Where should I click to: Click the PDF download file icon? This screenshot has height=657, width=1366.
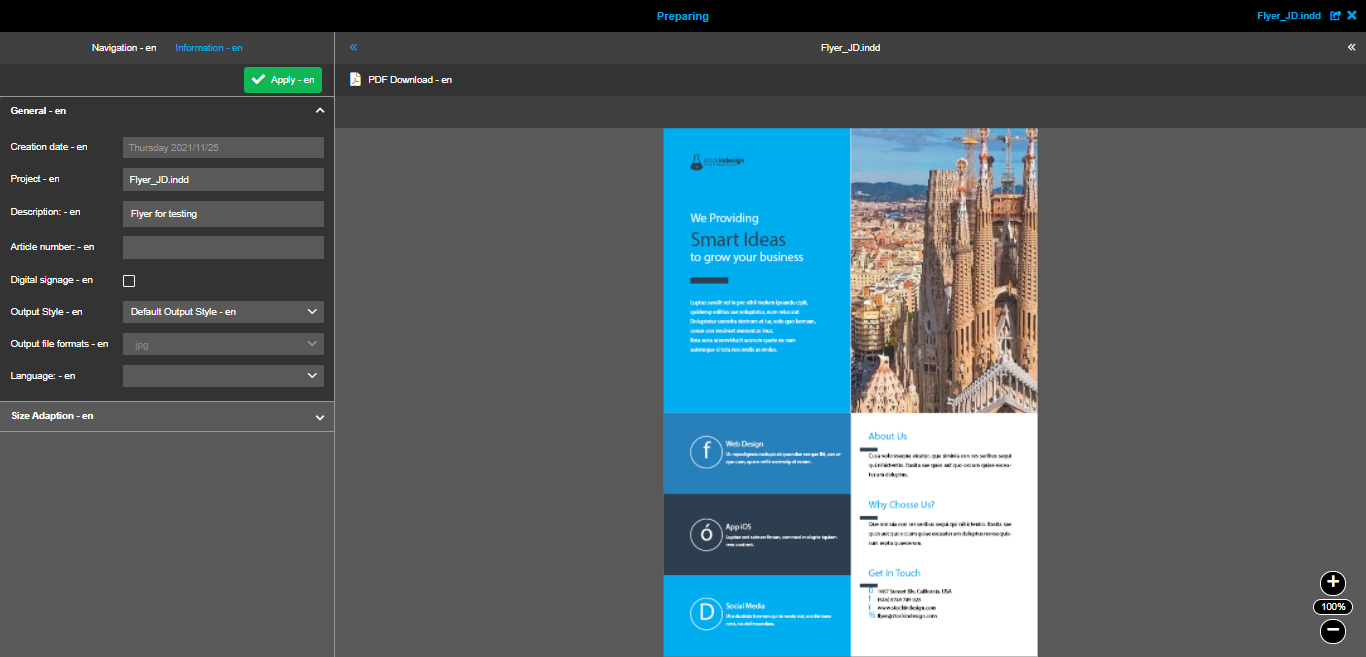(355, 80)
